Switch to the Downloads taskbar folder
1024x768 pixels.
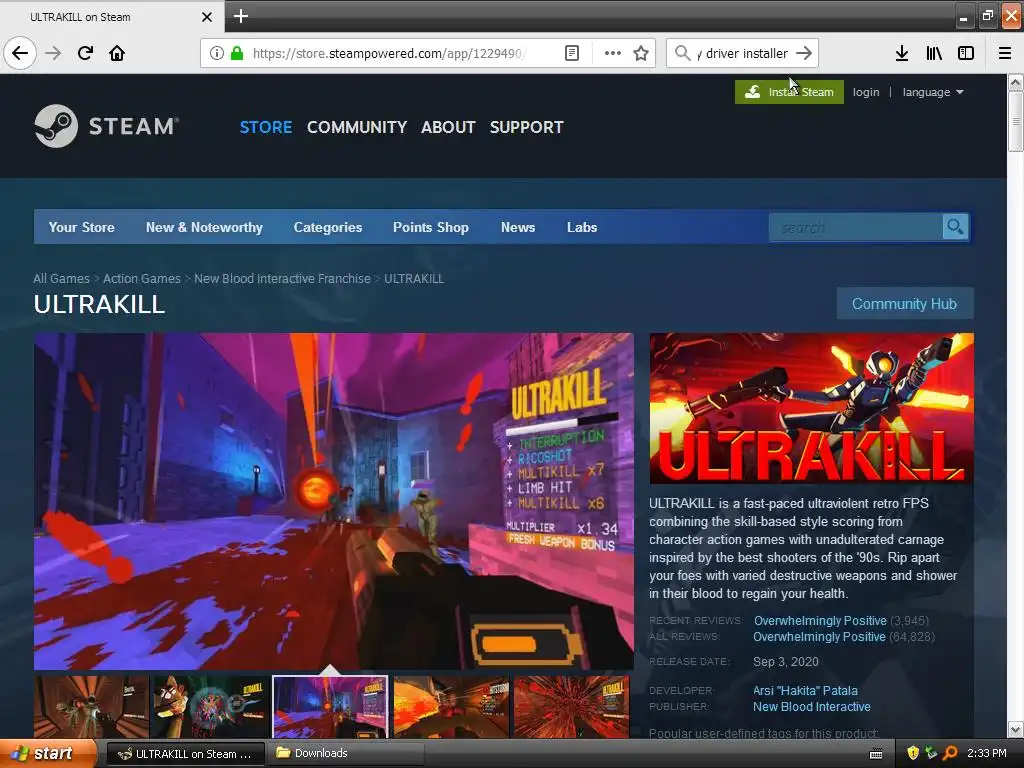click(346, 754)
